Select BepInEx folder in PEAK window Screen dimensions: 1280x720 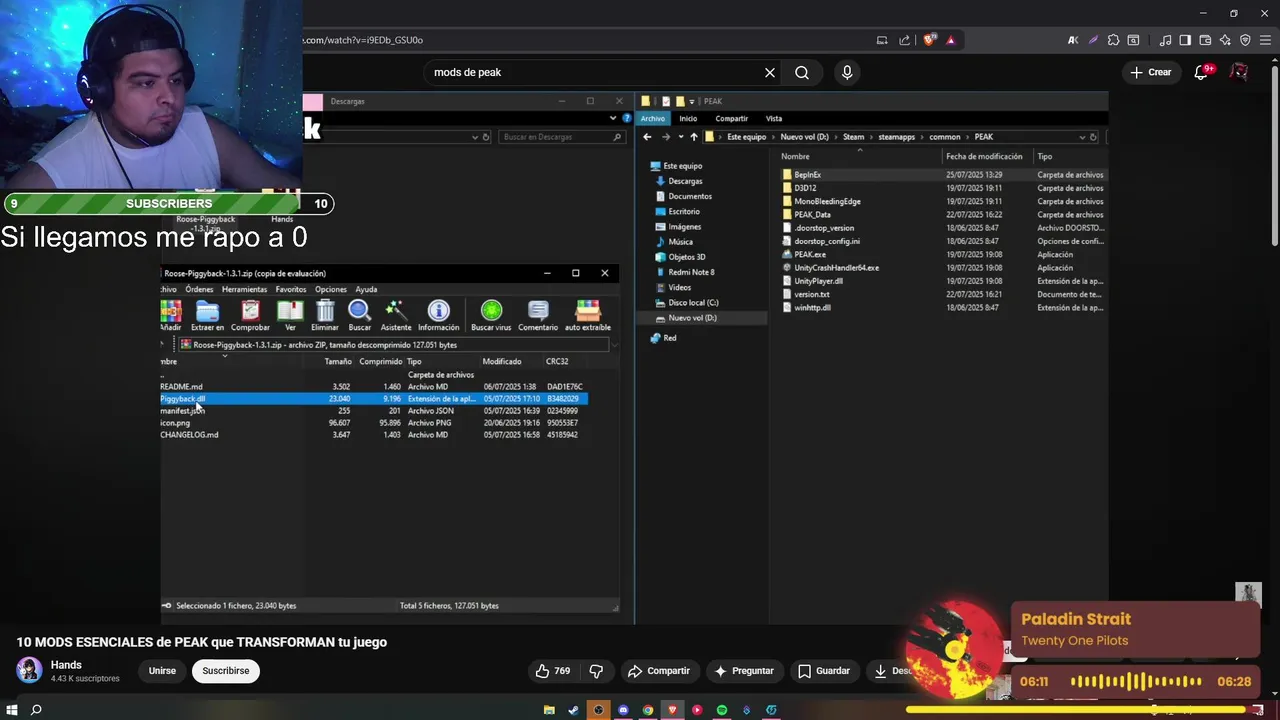807,175
